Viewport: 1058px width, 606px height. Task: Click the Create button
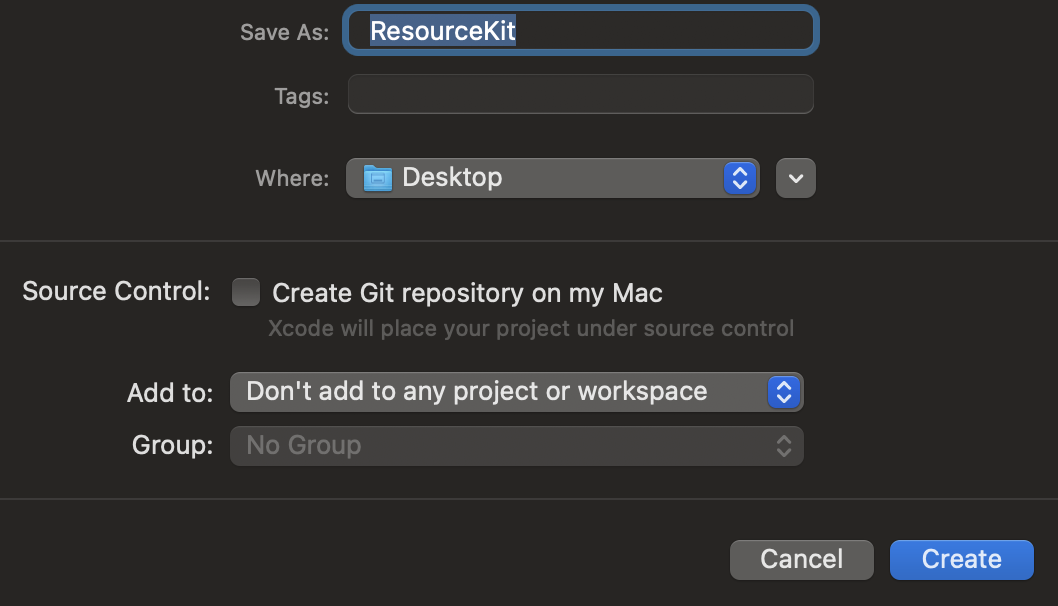tap(962, 559)
